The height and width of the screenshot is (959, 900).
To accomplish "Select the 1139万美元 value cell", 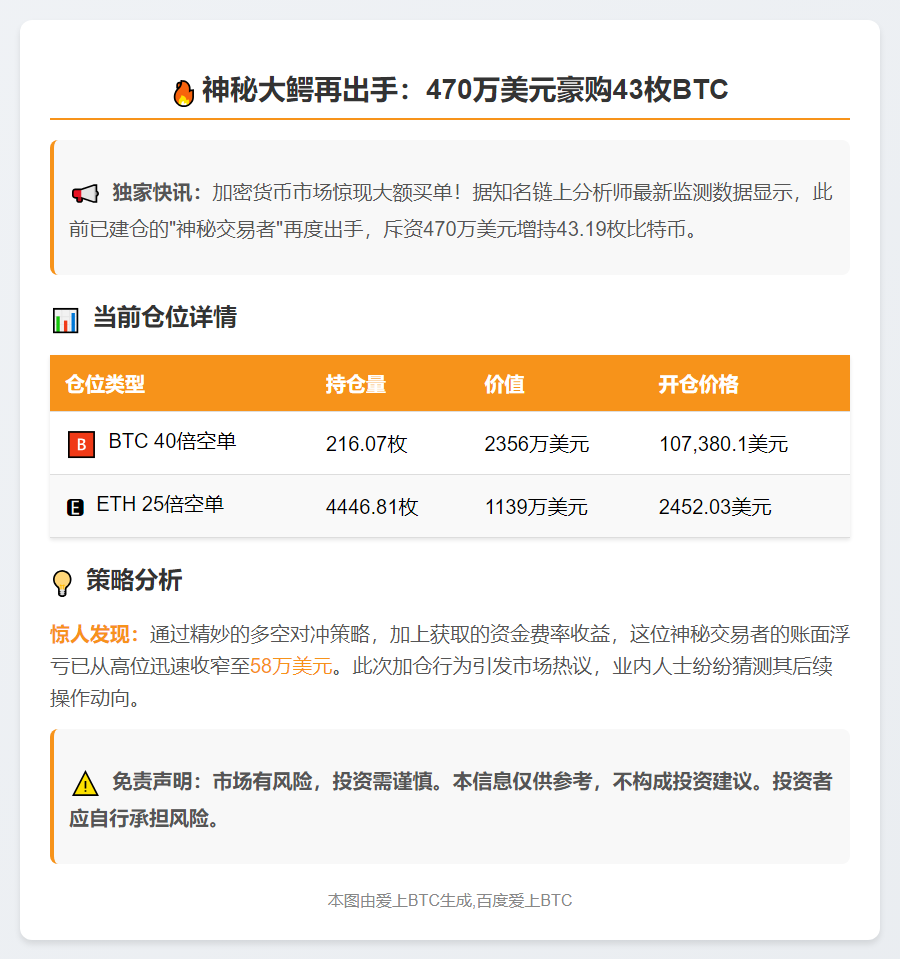I will coord(536,507).
